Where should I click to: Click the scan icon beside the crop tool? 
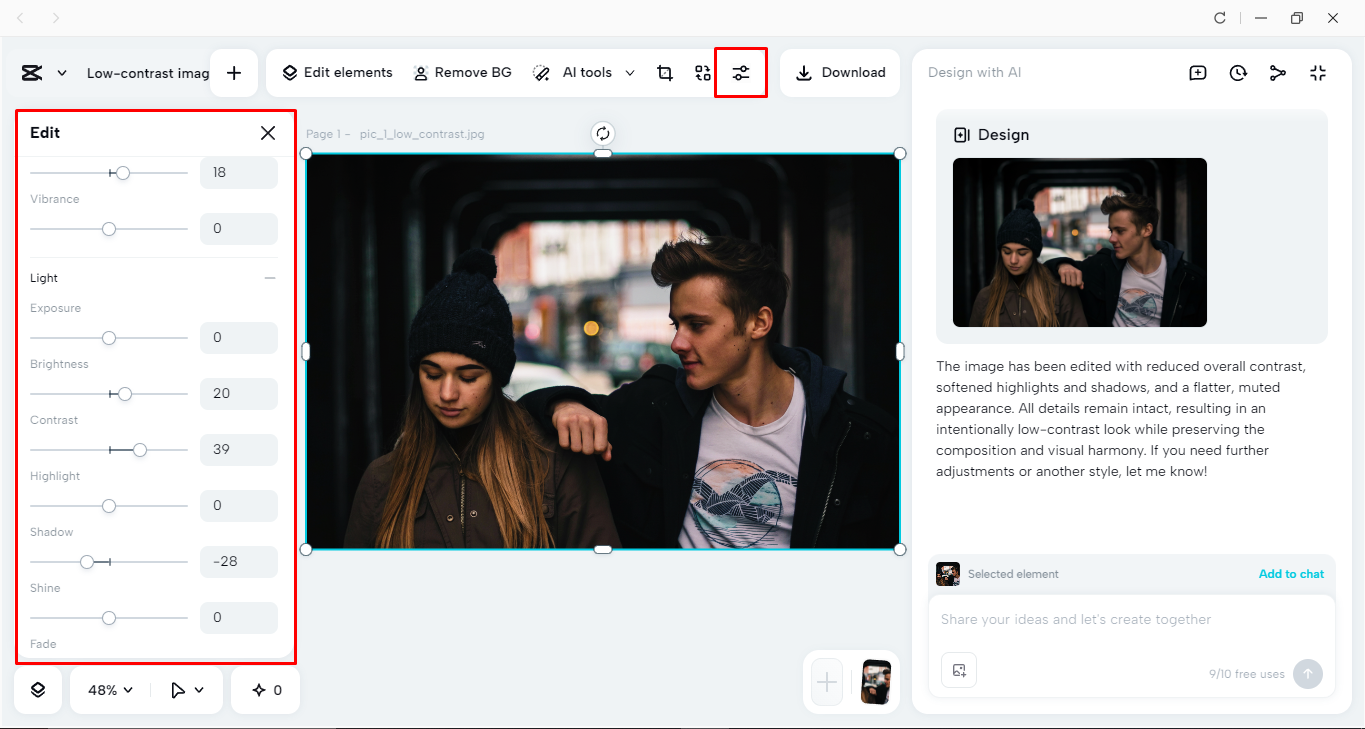[703, 73]
